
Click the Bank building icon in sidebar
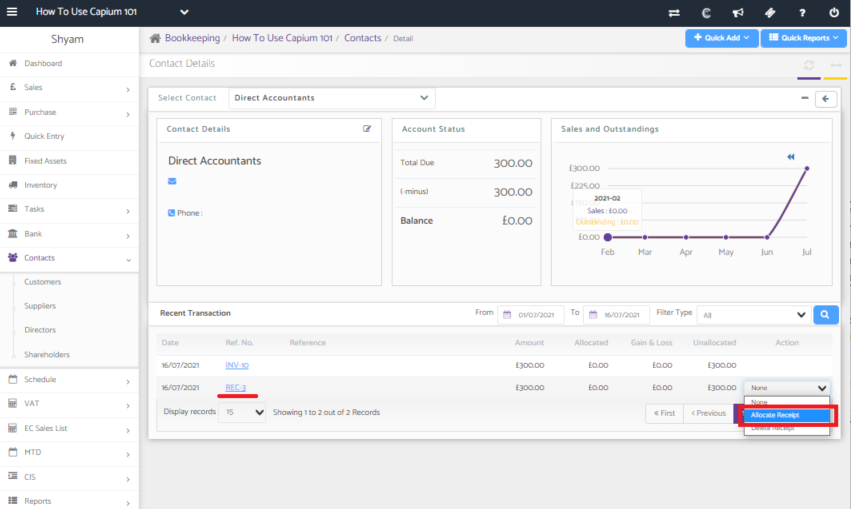(x=12, y=233)
